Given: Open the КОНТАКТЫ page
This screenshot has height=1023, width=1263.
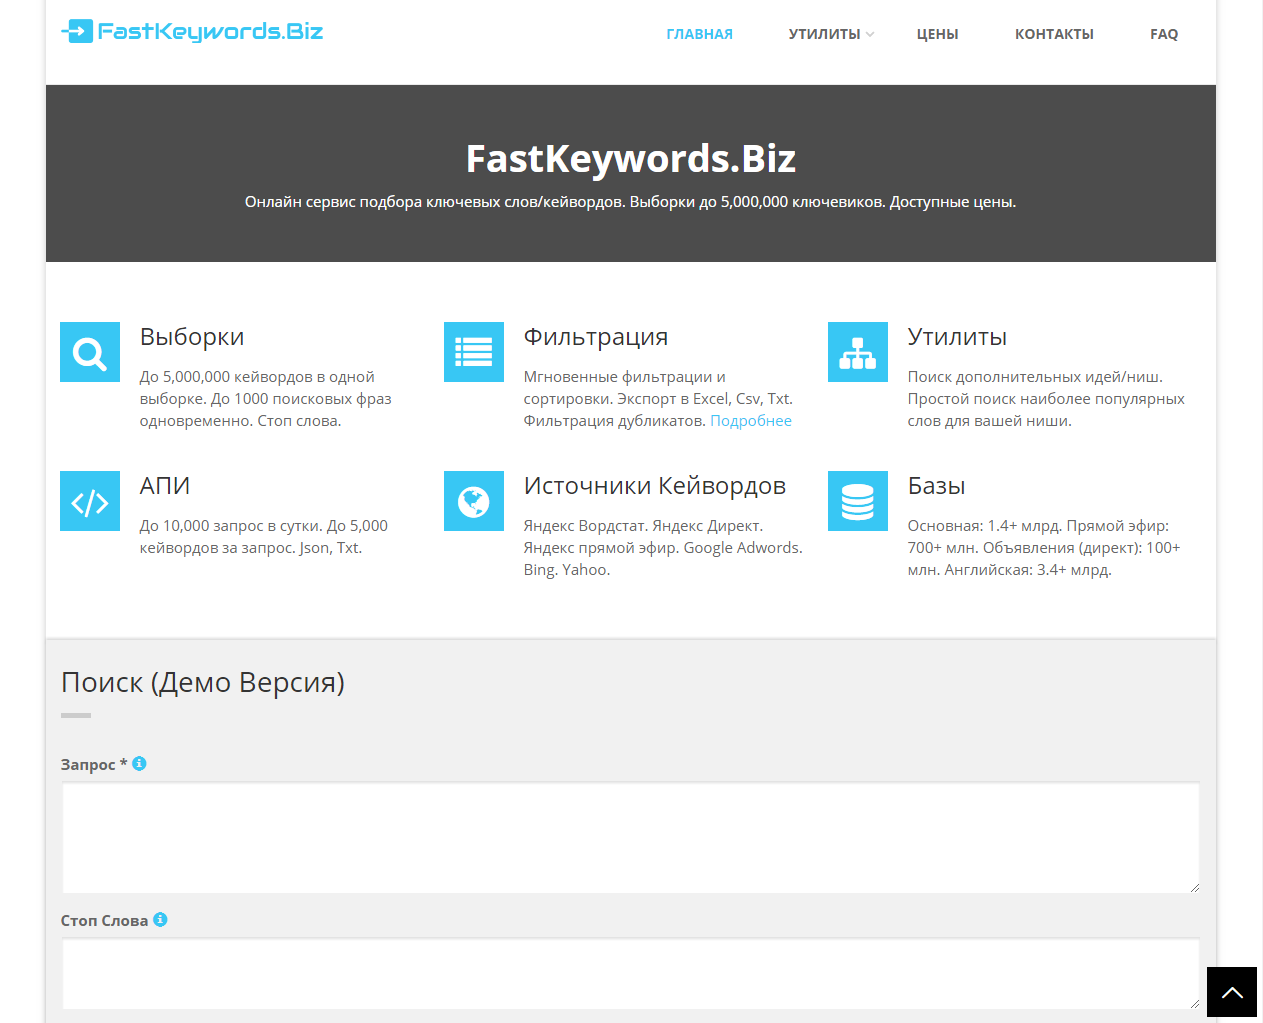Looking at the screenshot, I should point(1054,33).
